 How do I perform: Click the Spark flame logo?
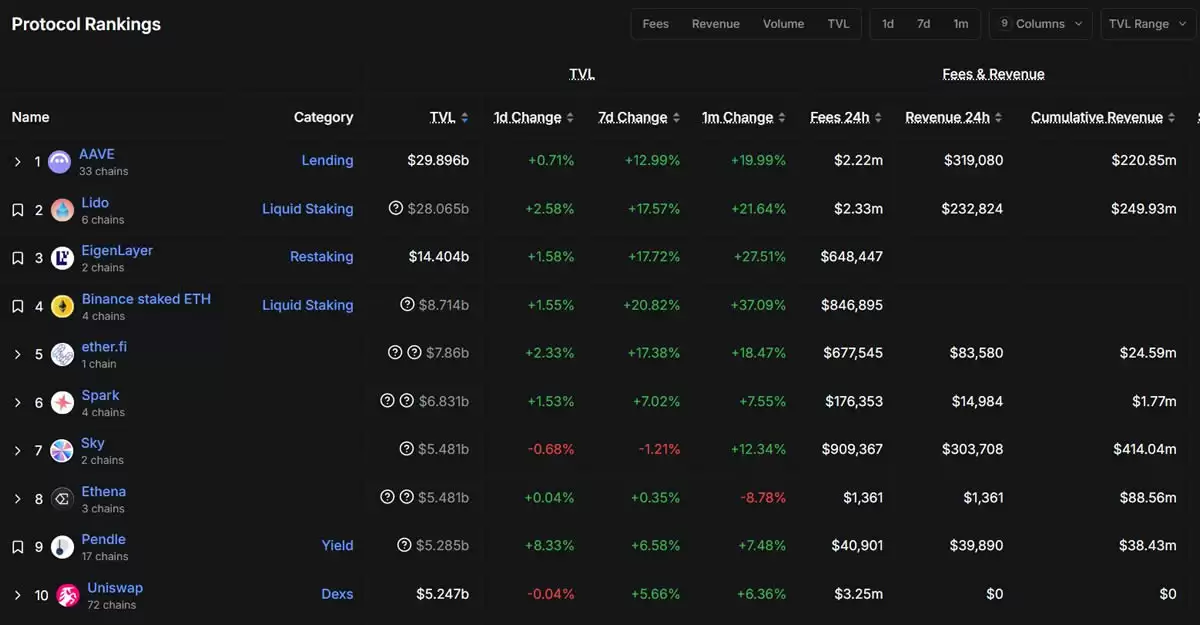[62, 401]
